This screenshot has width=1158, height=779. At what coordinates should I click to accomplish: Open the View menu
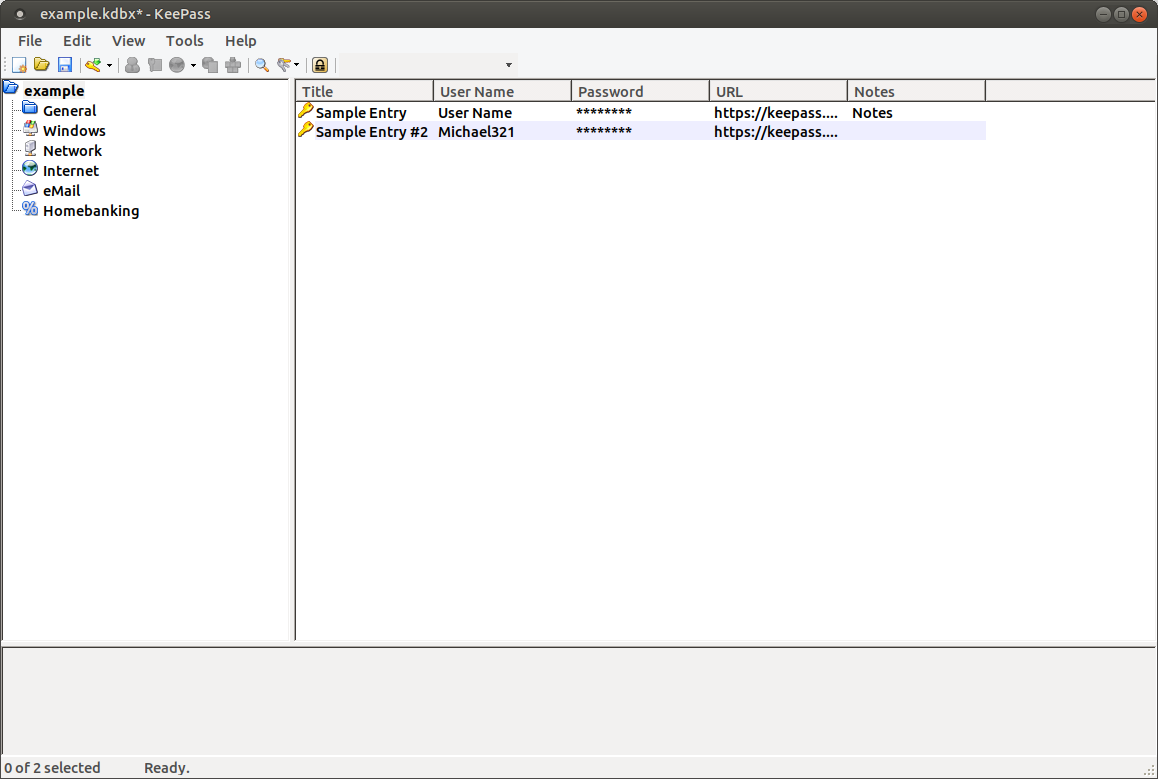click(129, 41)
